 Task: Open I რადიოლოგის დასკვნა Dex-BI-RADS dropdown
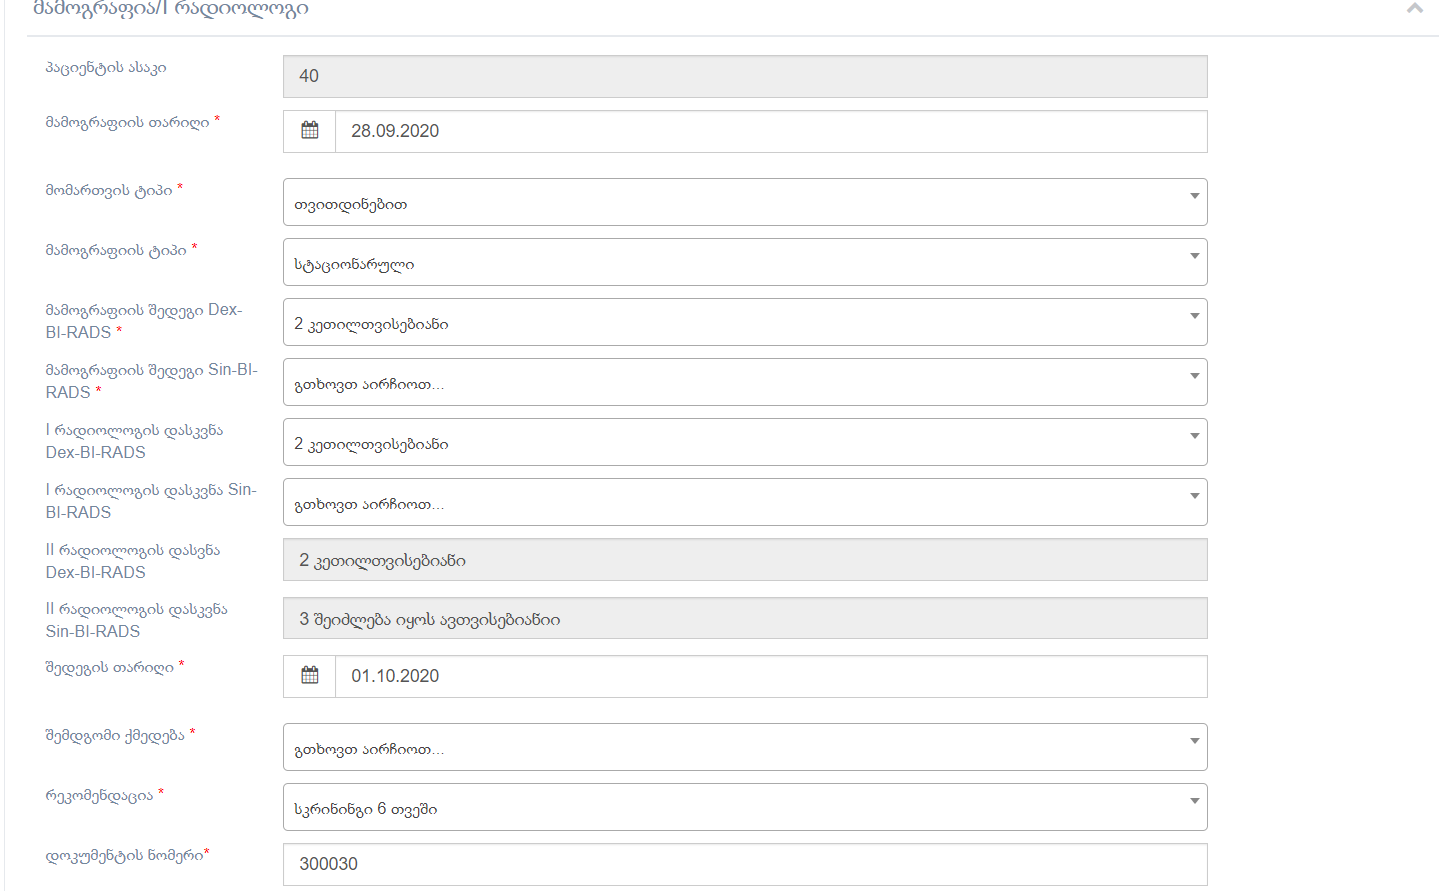tap(745, 442)
